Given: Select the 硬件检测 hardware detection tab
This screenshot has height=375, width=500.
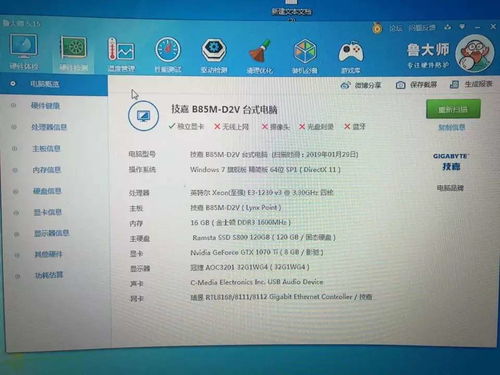Looking at the screenshot, I should pyautogui.click(x=73, y=53).
